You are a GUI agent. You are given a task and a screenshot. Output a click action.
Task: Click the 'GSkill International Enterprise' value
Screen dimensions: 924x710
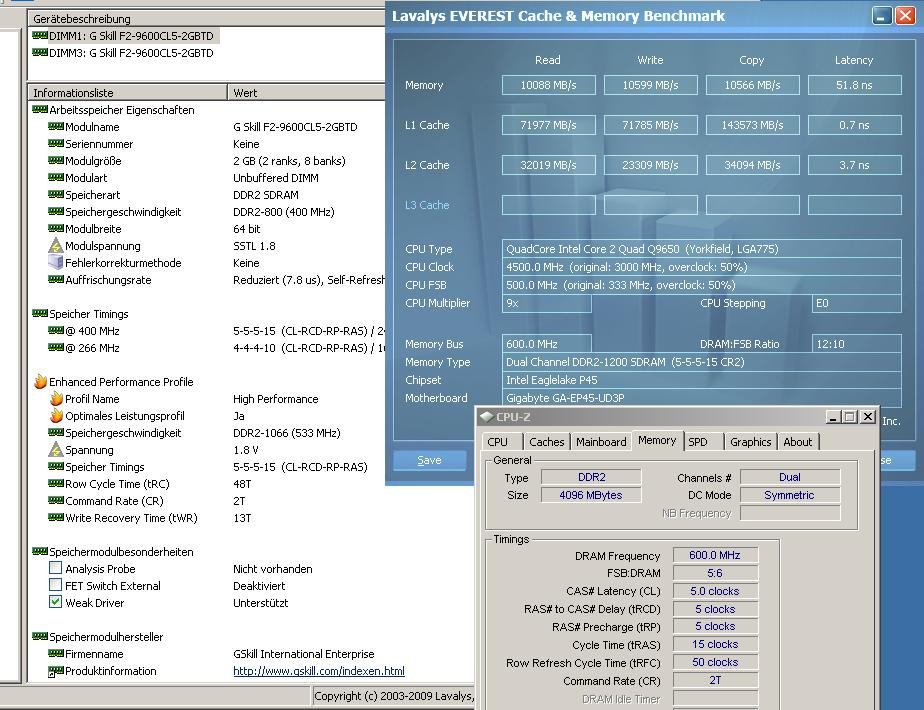(x=304, y=653)
